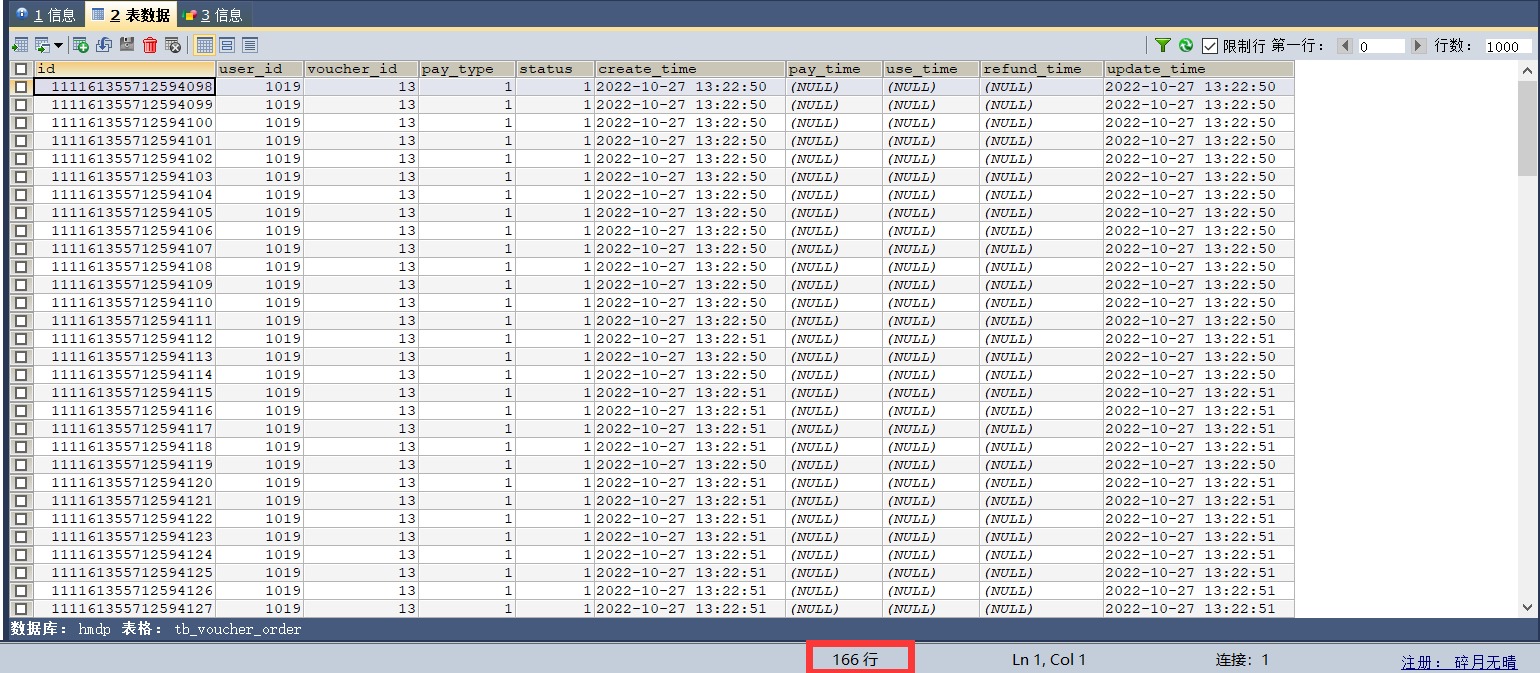Viewport: 1540px width, 673px height.
Task: Open the green funnel filter
Action: pyautogui.click(x=1162, y=45)
